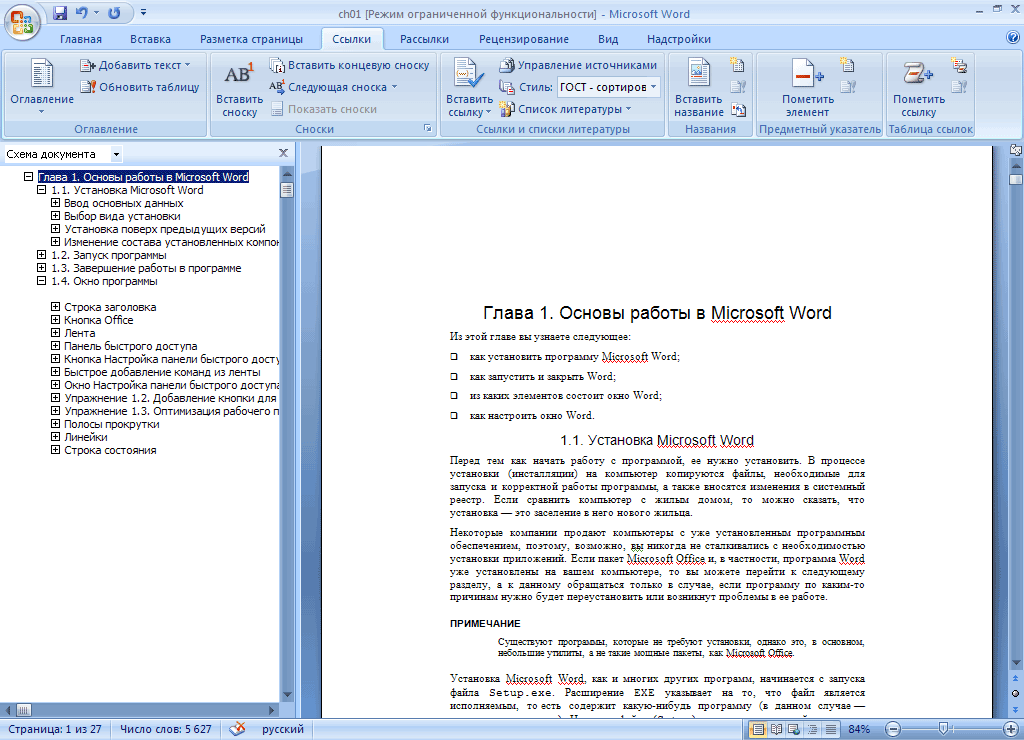Switch to Print Layout view button
Image resolution: width=1024 pixels, height=740 pixels.
click(x=758, y=730)
